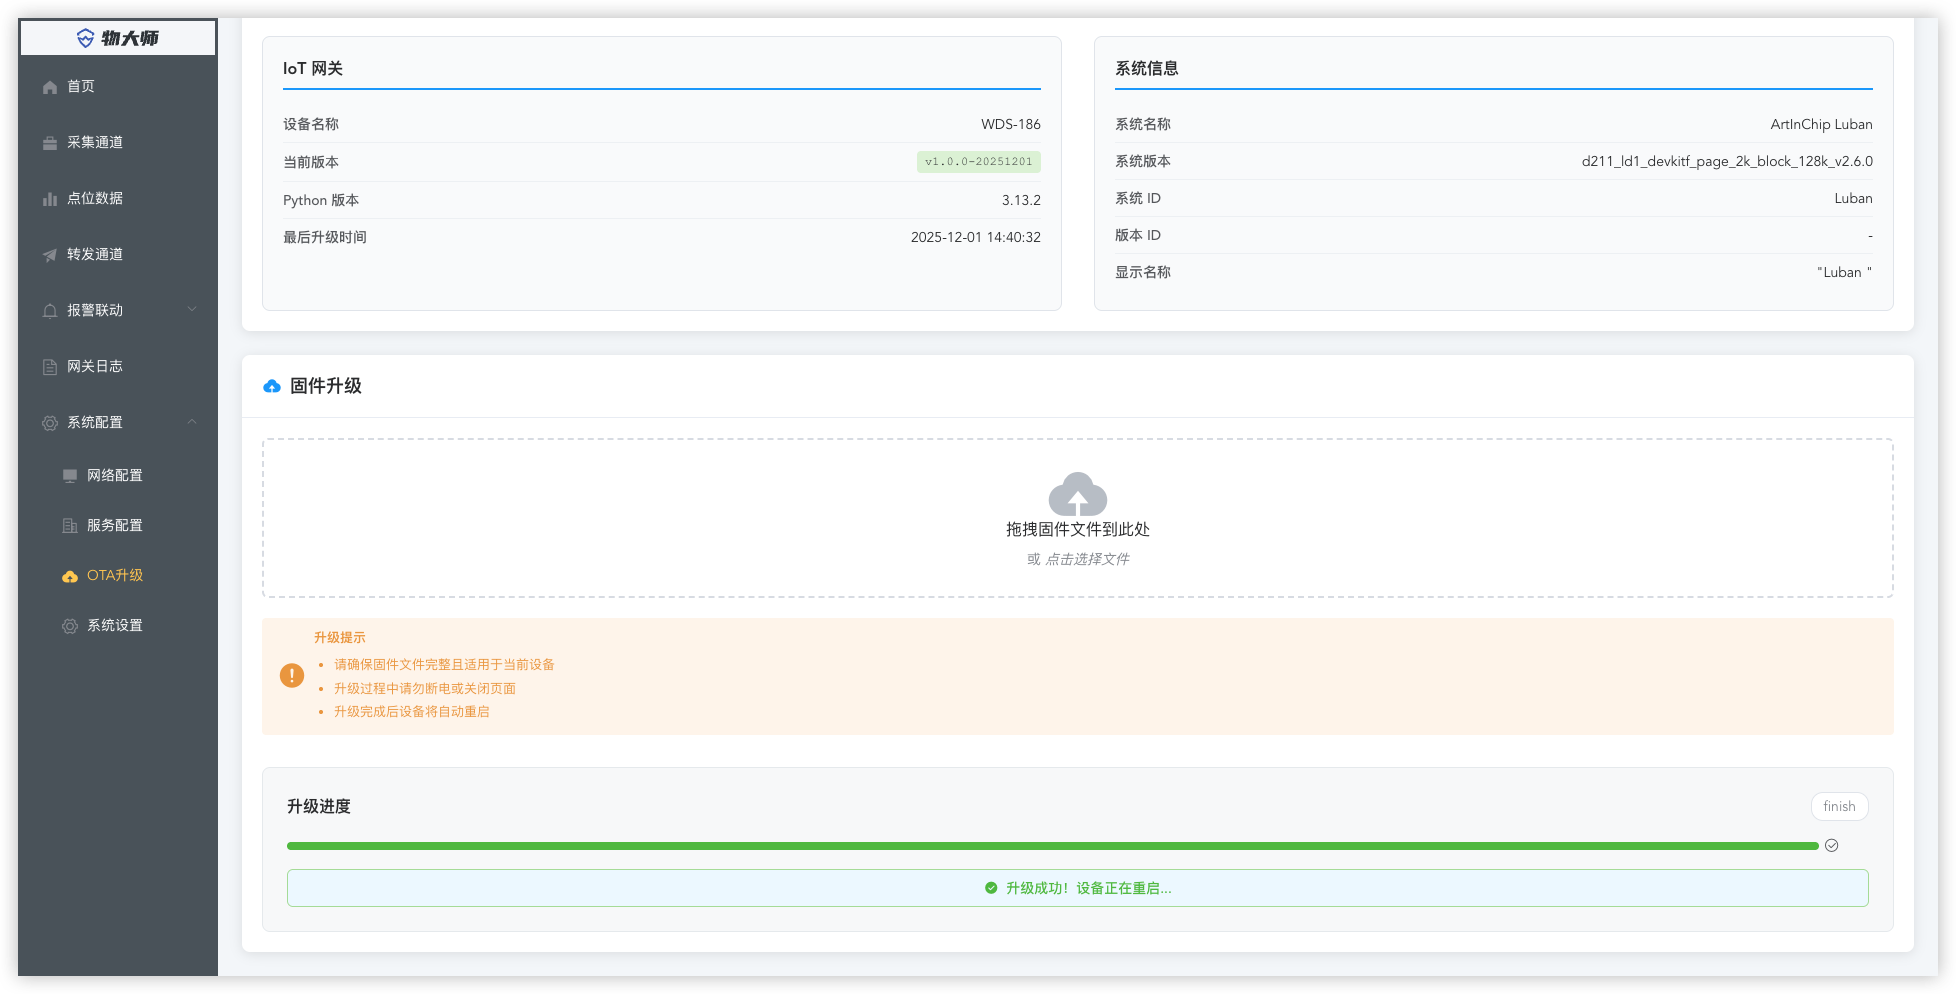Collapse the 系统配置 submenu chevron
This screenshot has width=1956, height=994.
192,422
